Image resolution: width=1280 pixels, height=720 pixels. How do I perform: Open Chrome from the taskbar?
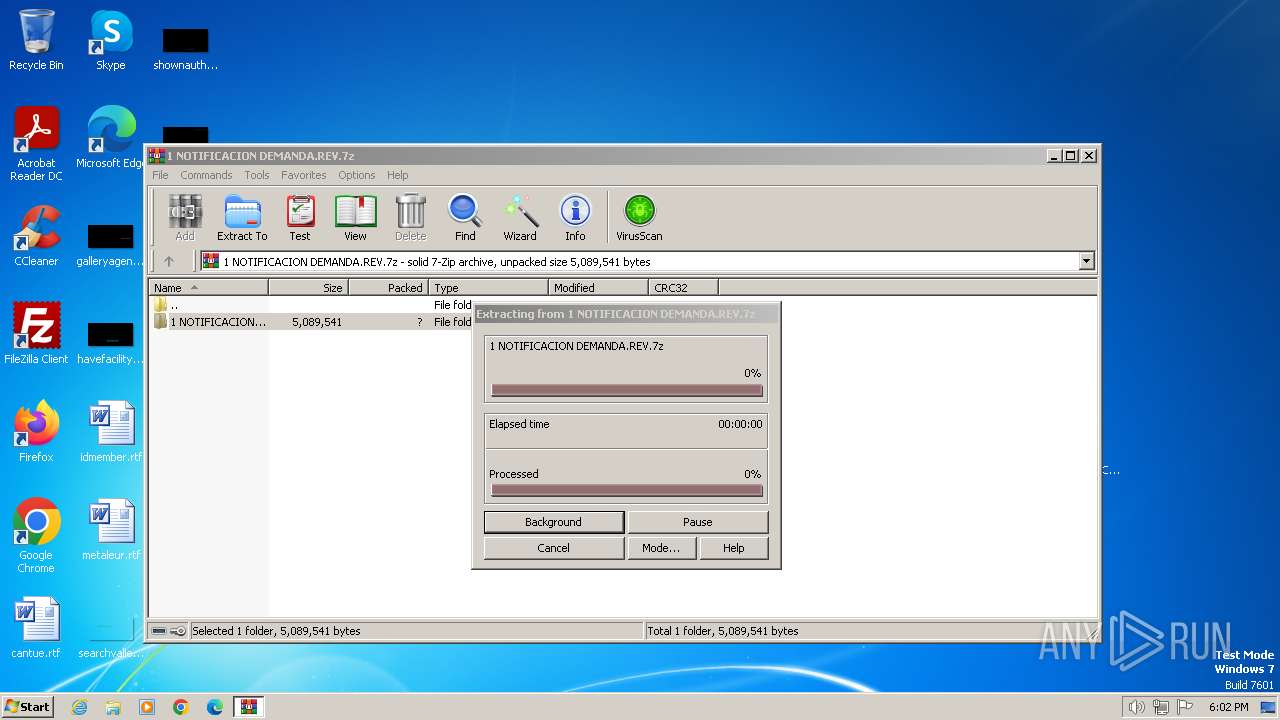coord(181,707)
